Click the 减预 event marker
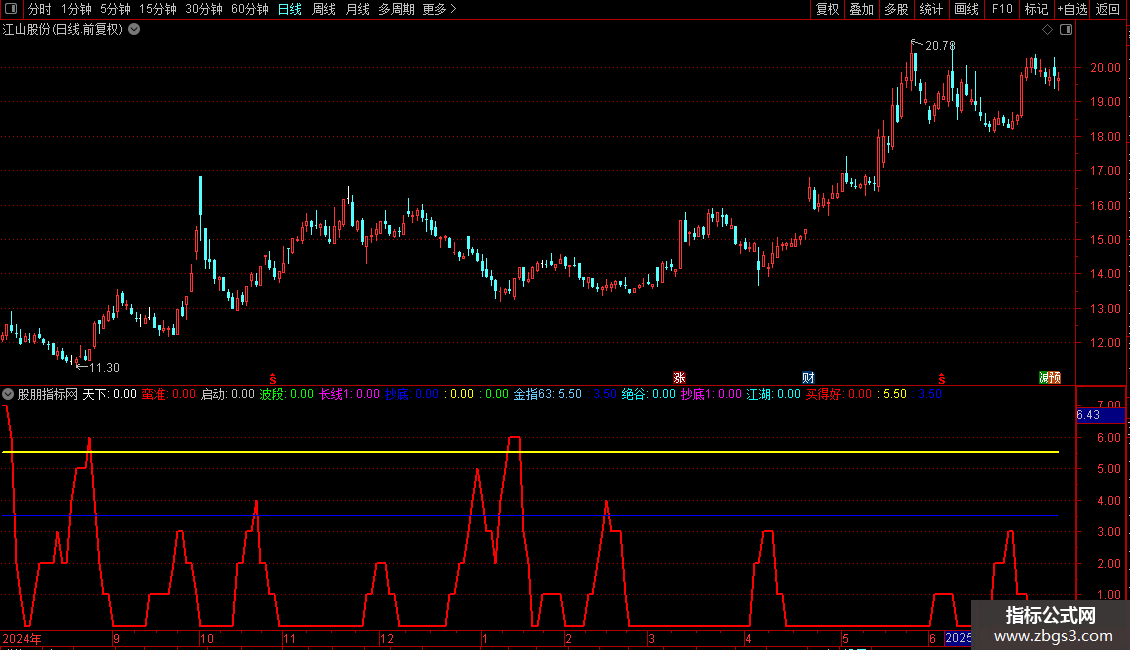 tap(1049, 378)
